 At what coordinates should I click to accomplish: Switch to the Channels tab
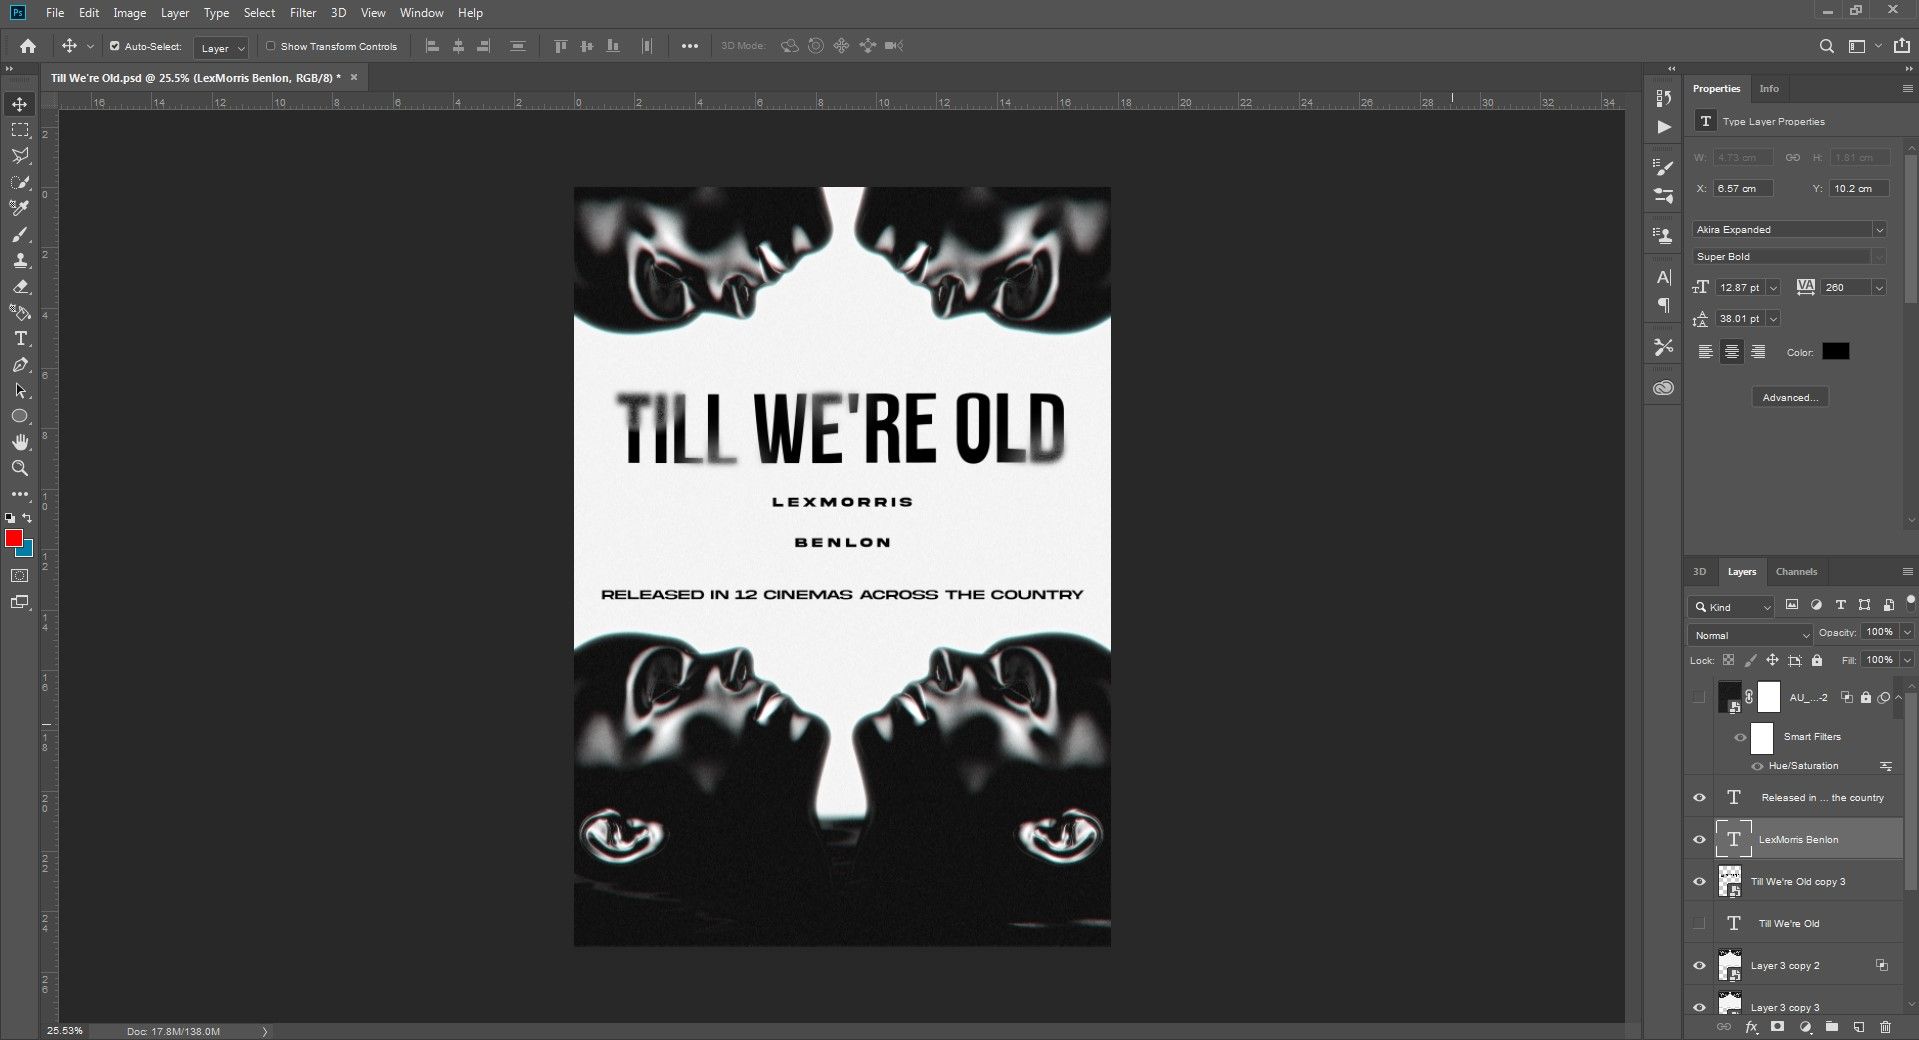[1796, 572]
